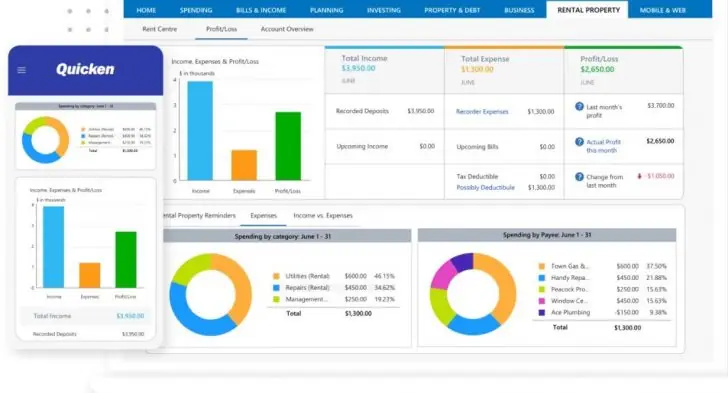The image size is (728, 393).
Task: Click the Total Expense $1,300.00 amount
Action: 477,69
